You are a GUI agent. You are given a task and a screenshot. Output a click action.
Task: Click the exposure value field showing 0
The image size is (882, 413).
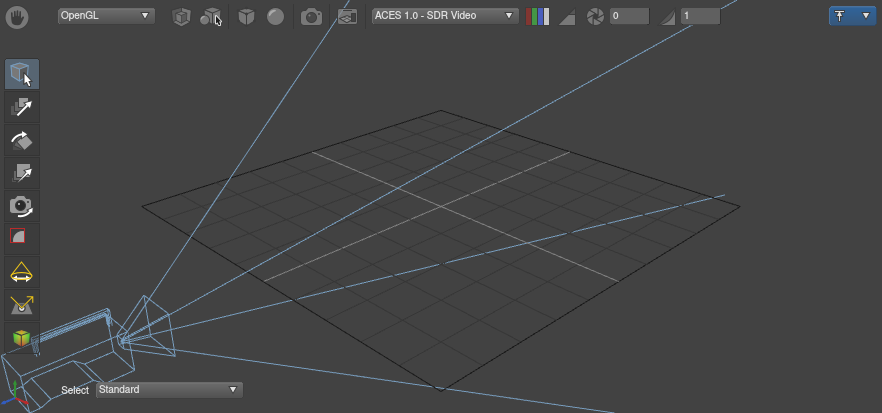[x=629, y=16]
